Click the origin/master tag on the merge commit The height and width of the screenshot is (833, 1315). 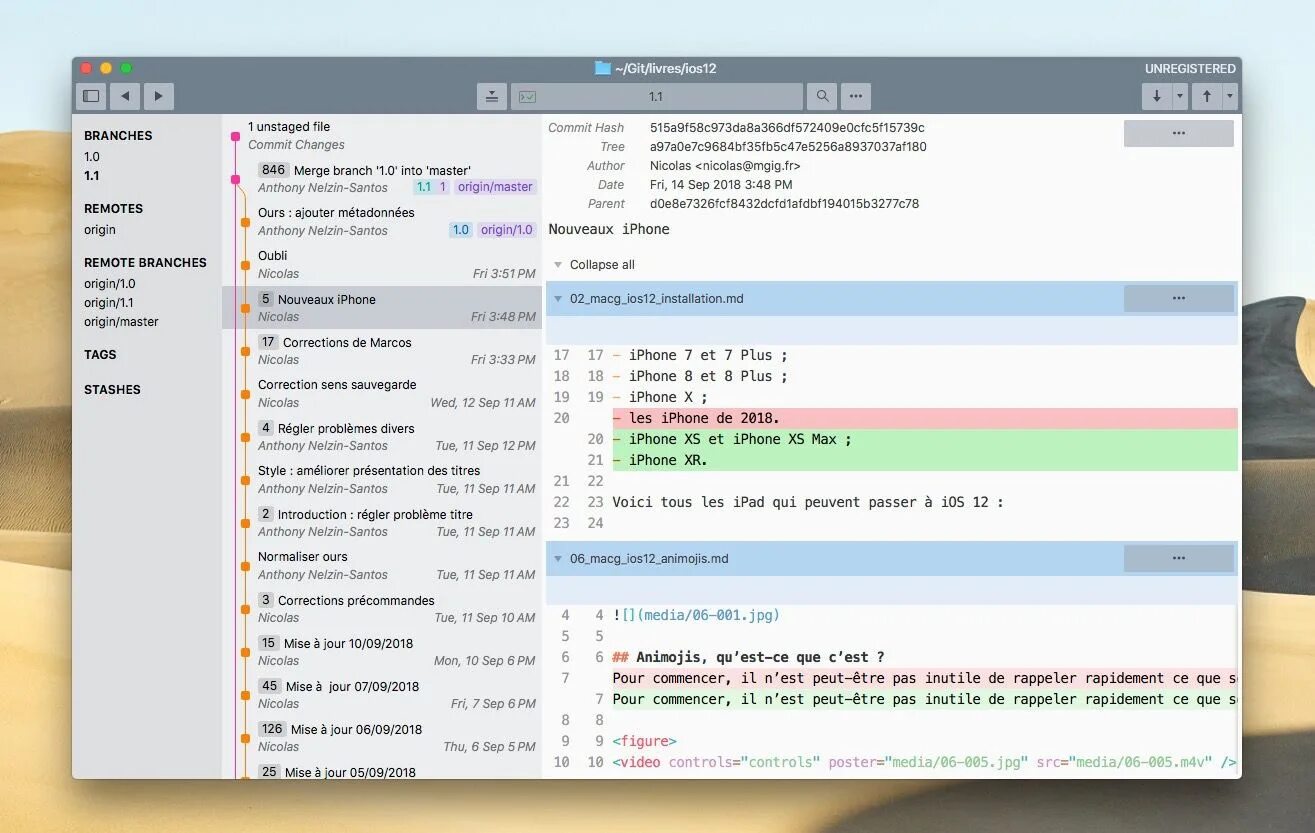click(495, 187)
